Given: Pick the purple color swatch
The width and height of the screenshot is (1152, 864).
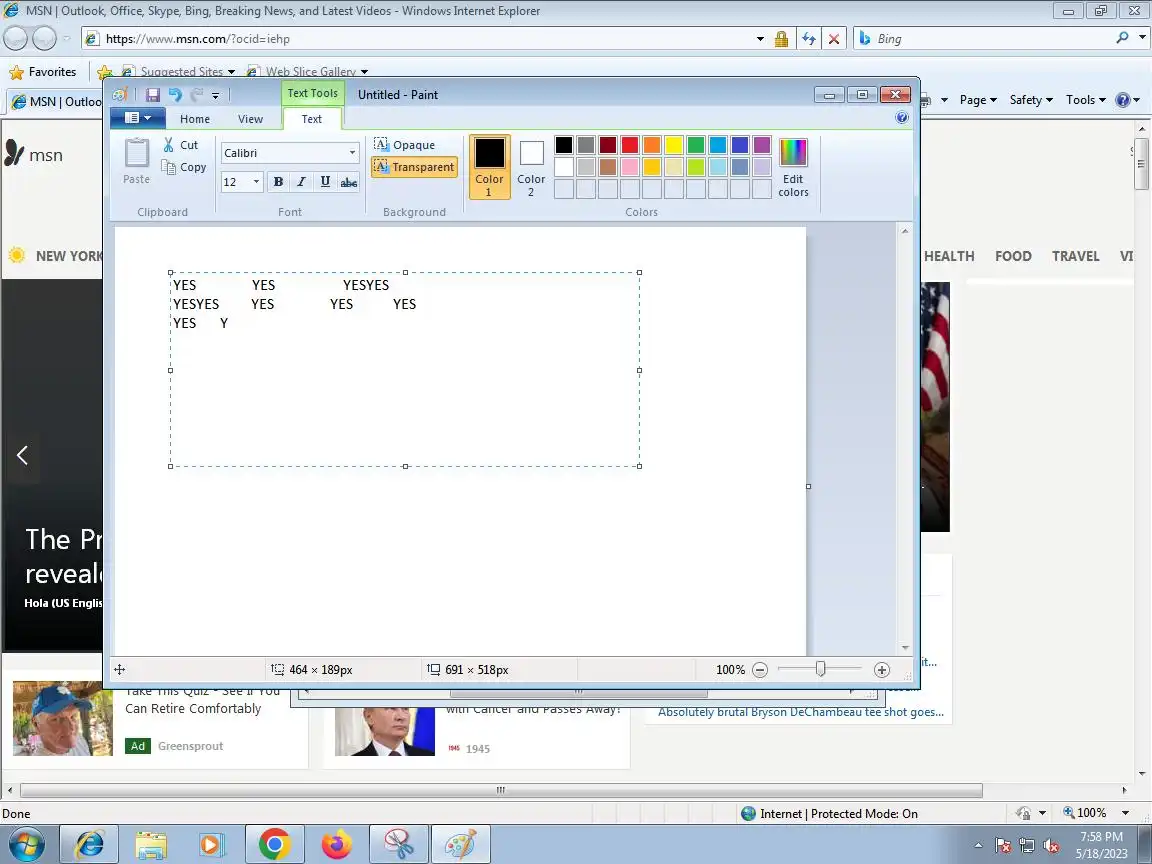Looking at the screenshot, I should [762, 145].
